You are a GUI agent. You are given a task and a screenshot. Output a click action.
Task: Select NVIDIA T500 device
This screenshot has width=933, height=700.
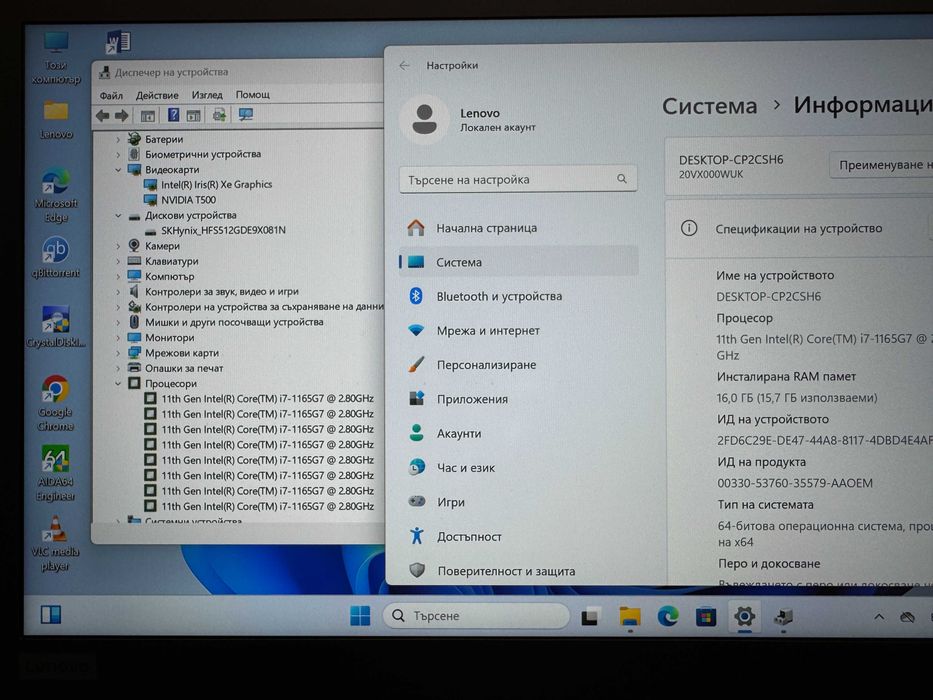pos(189,200)
